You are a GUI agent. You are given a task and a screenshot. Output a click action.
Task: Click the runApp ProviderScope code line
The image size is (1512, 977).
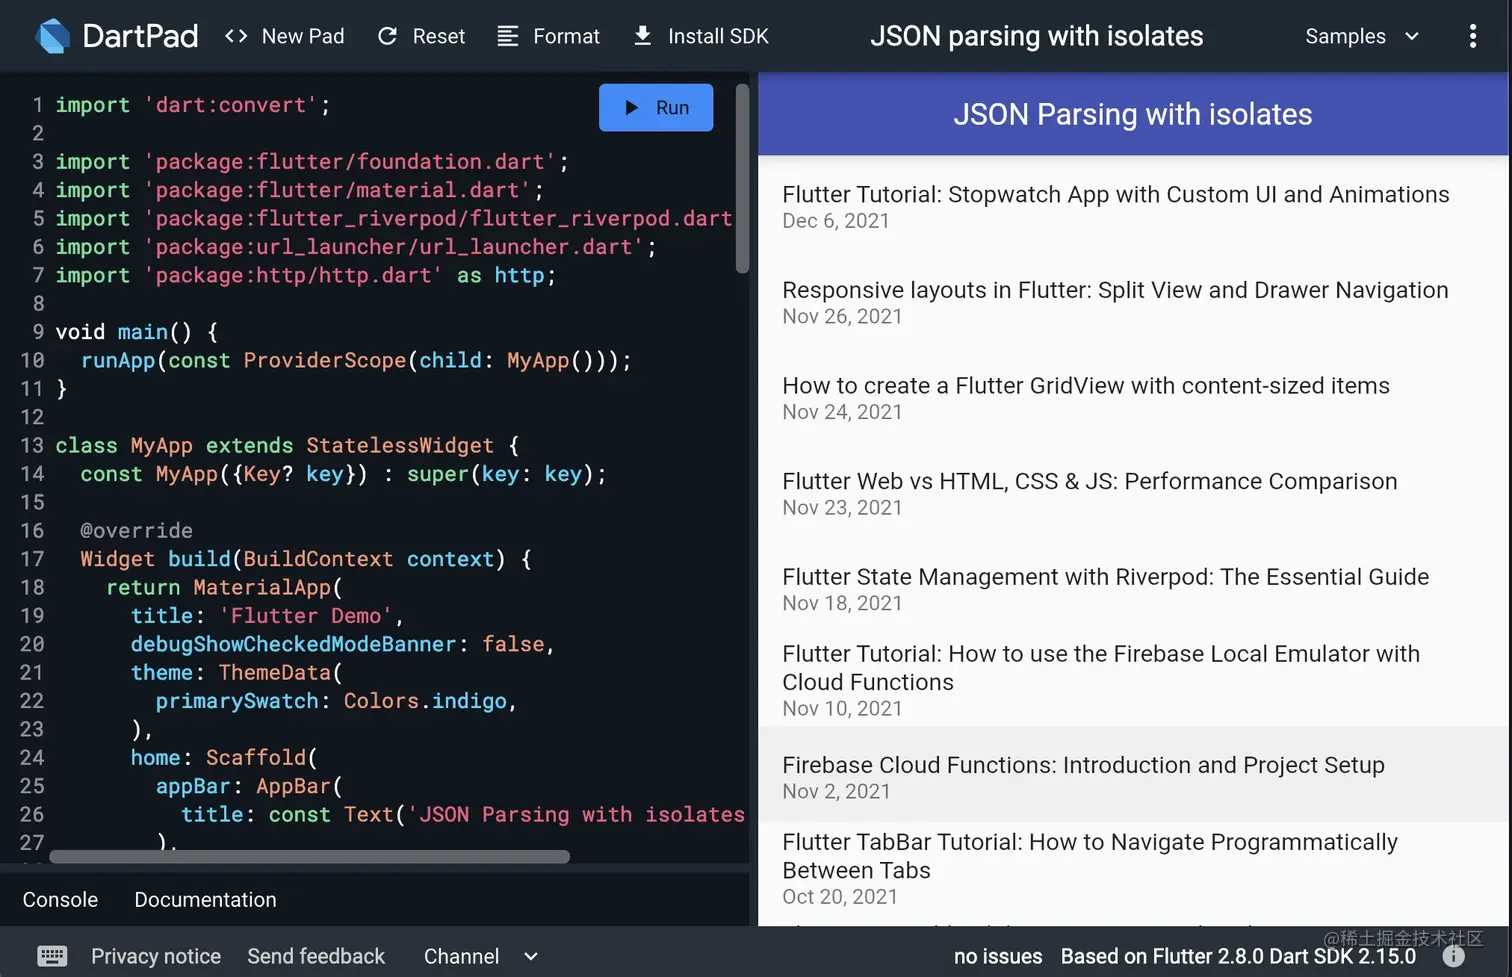point(356,360)
